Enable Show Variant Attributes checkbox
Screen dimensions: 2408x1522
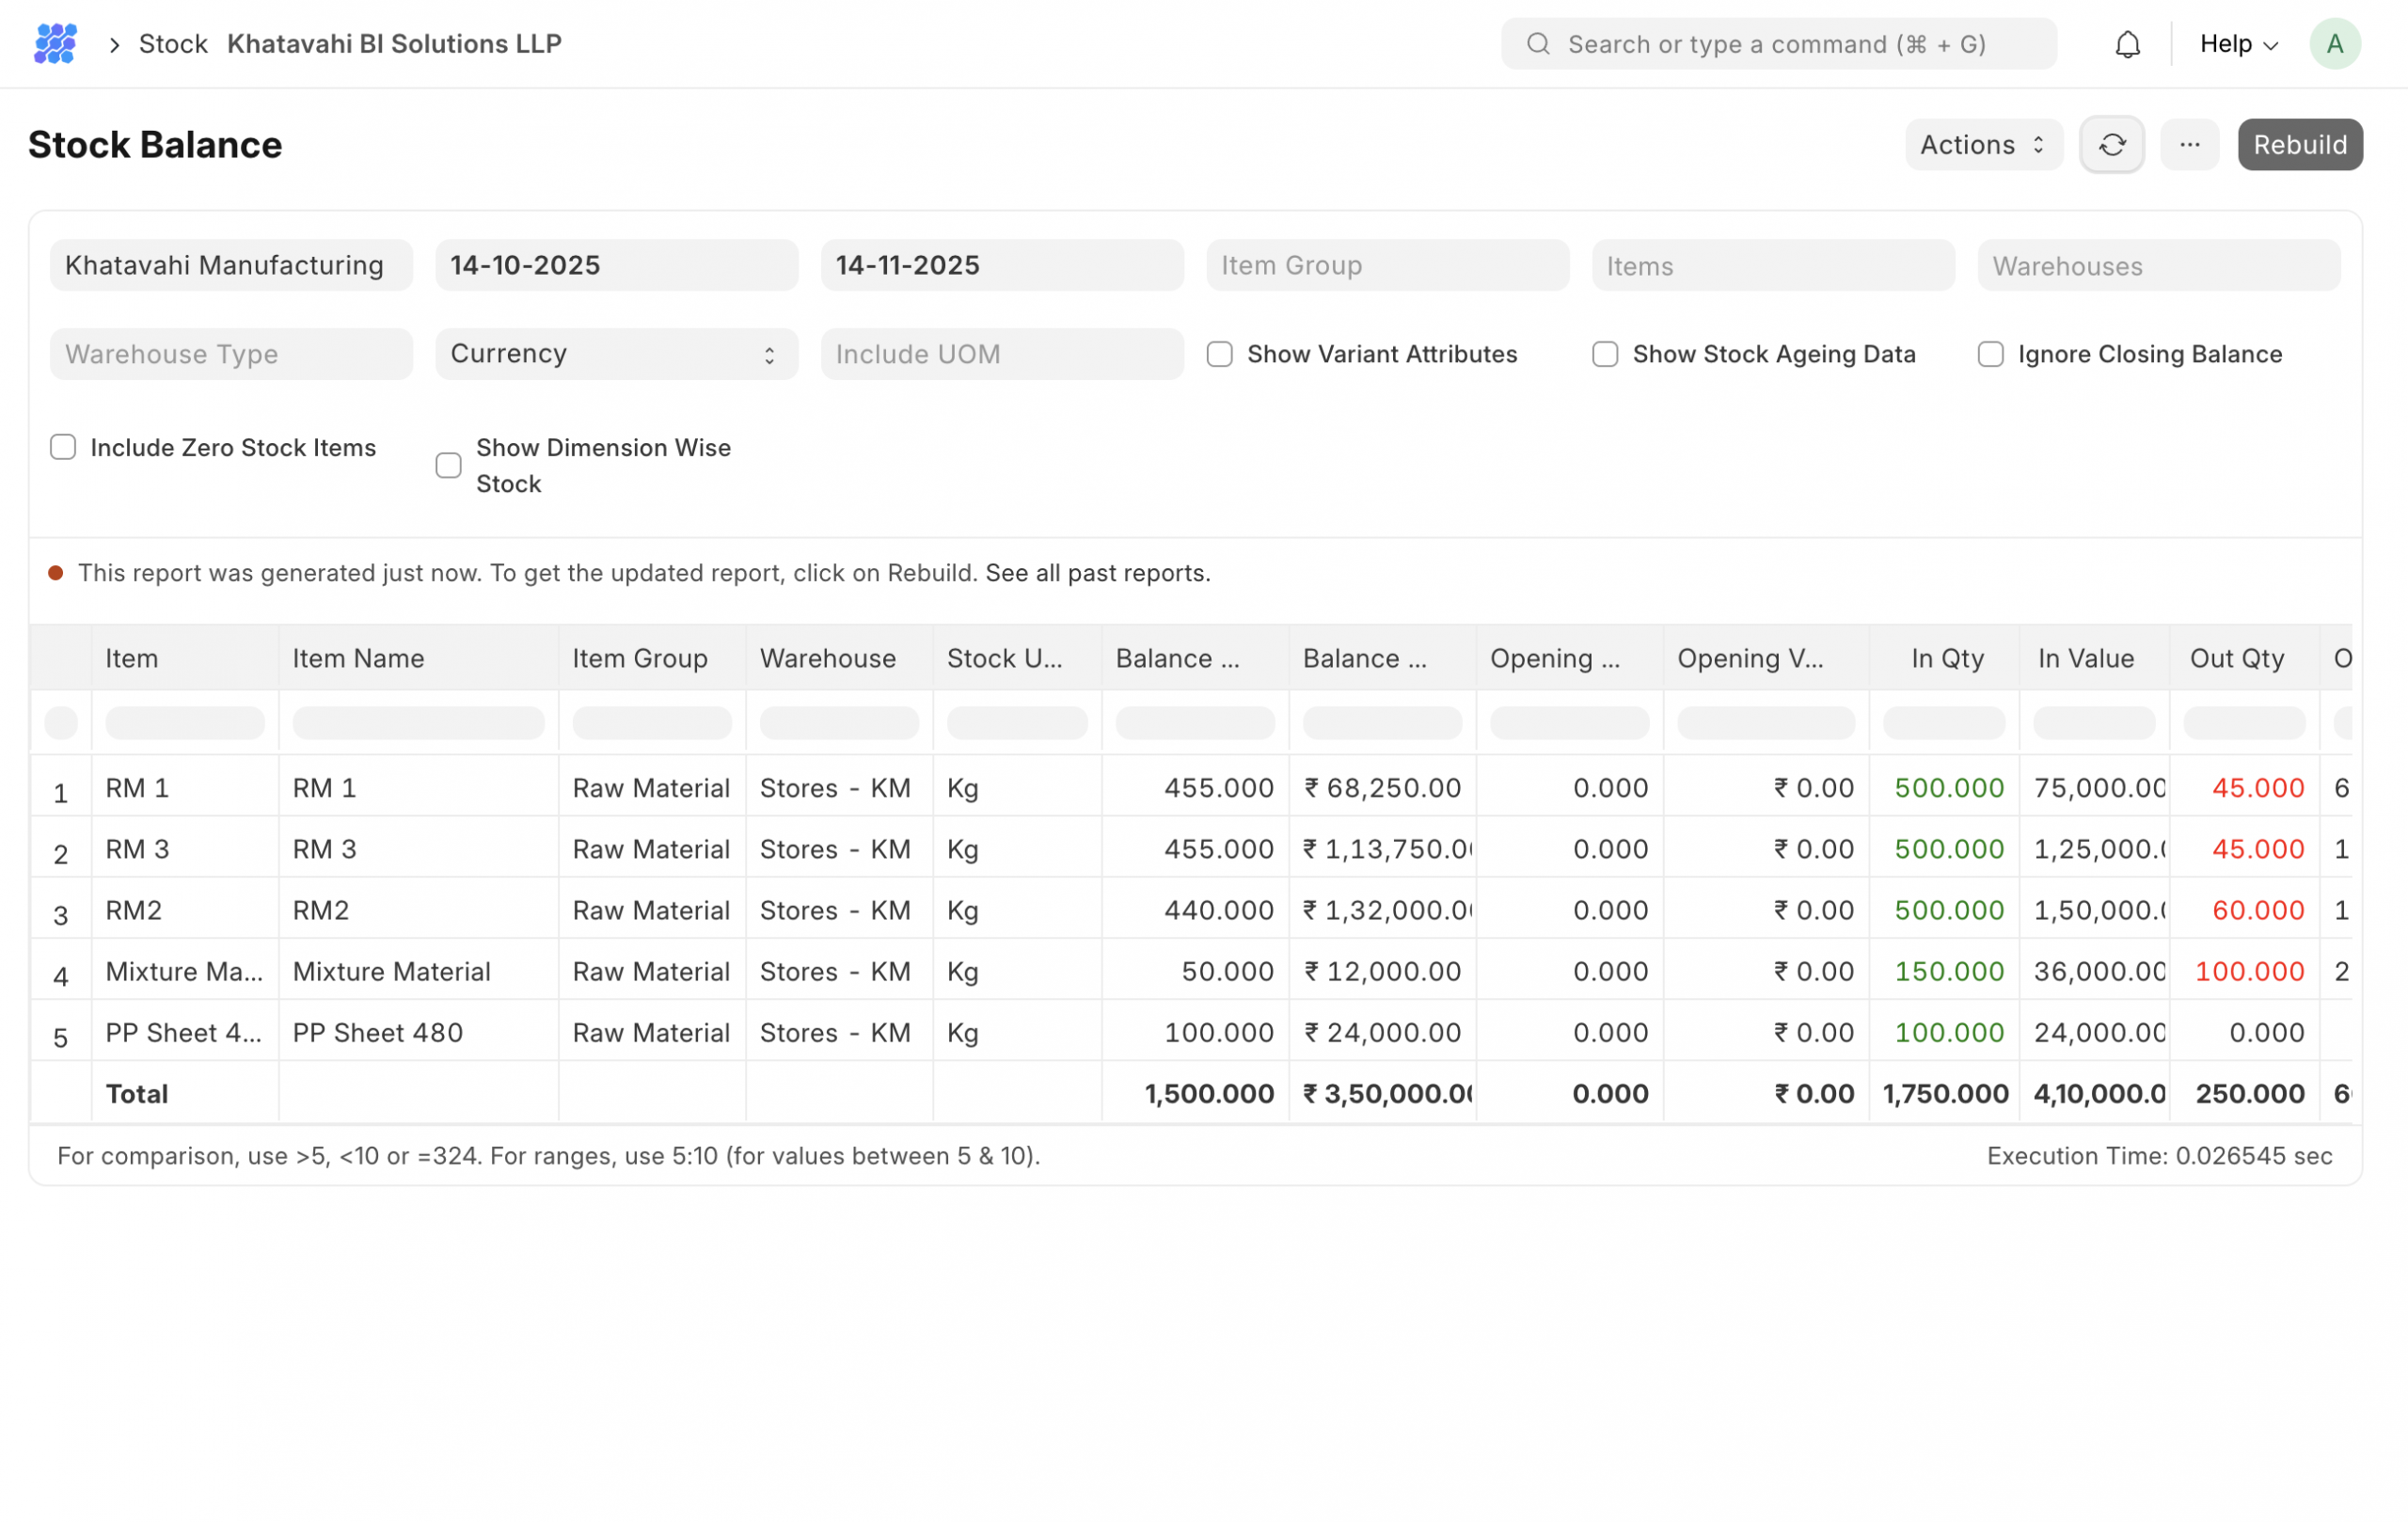pyautogui.click(x=1219, y=354)
